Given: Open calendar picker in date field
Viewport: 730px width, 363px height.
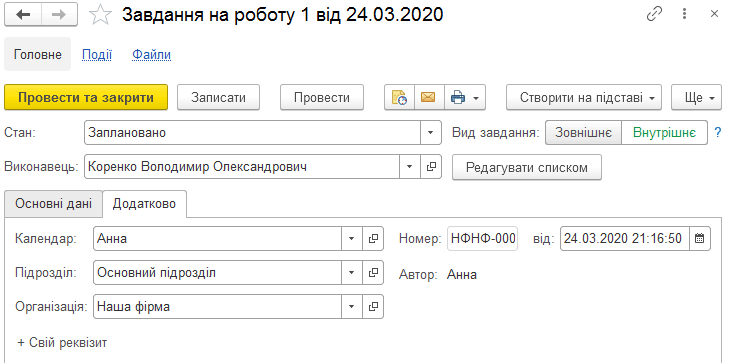Looking at the screenshot, I should 699,239.
